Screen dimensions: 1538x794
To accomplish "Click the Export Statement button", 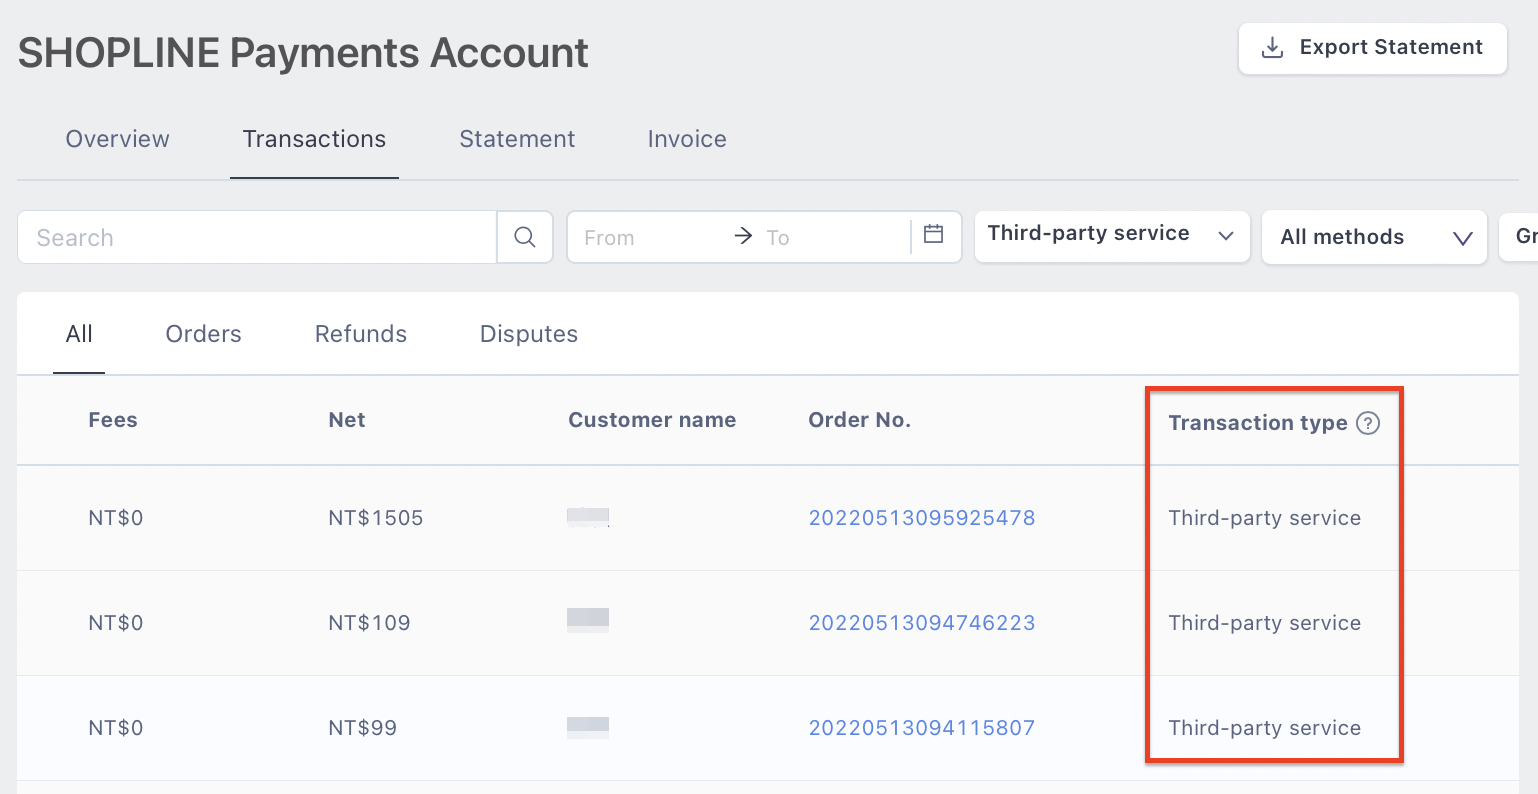I will coord(1372,48).
